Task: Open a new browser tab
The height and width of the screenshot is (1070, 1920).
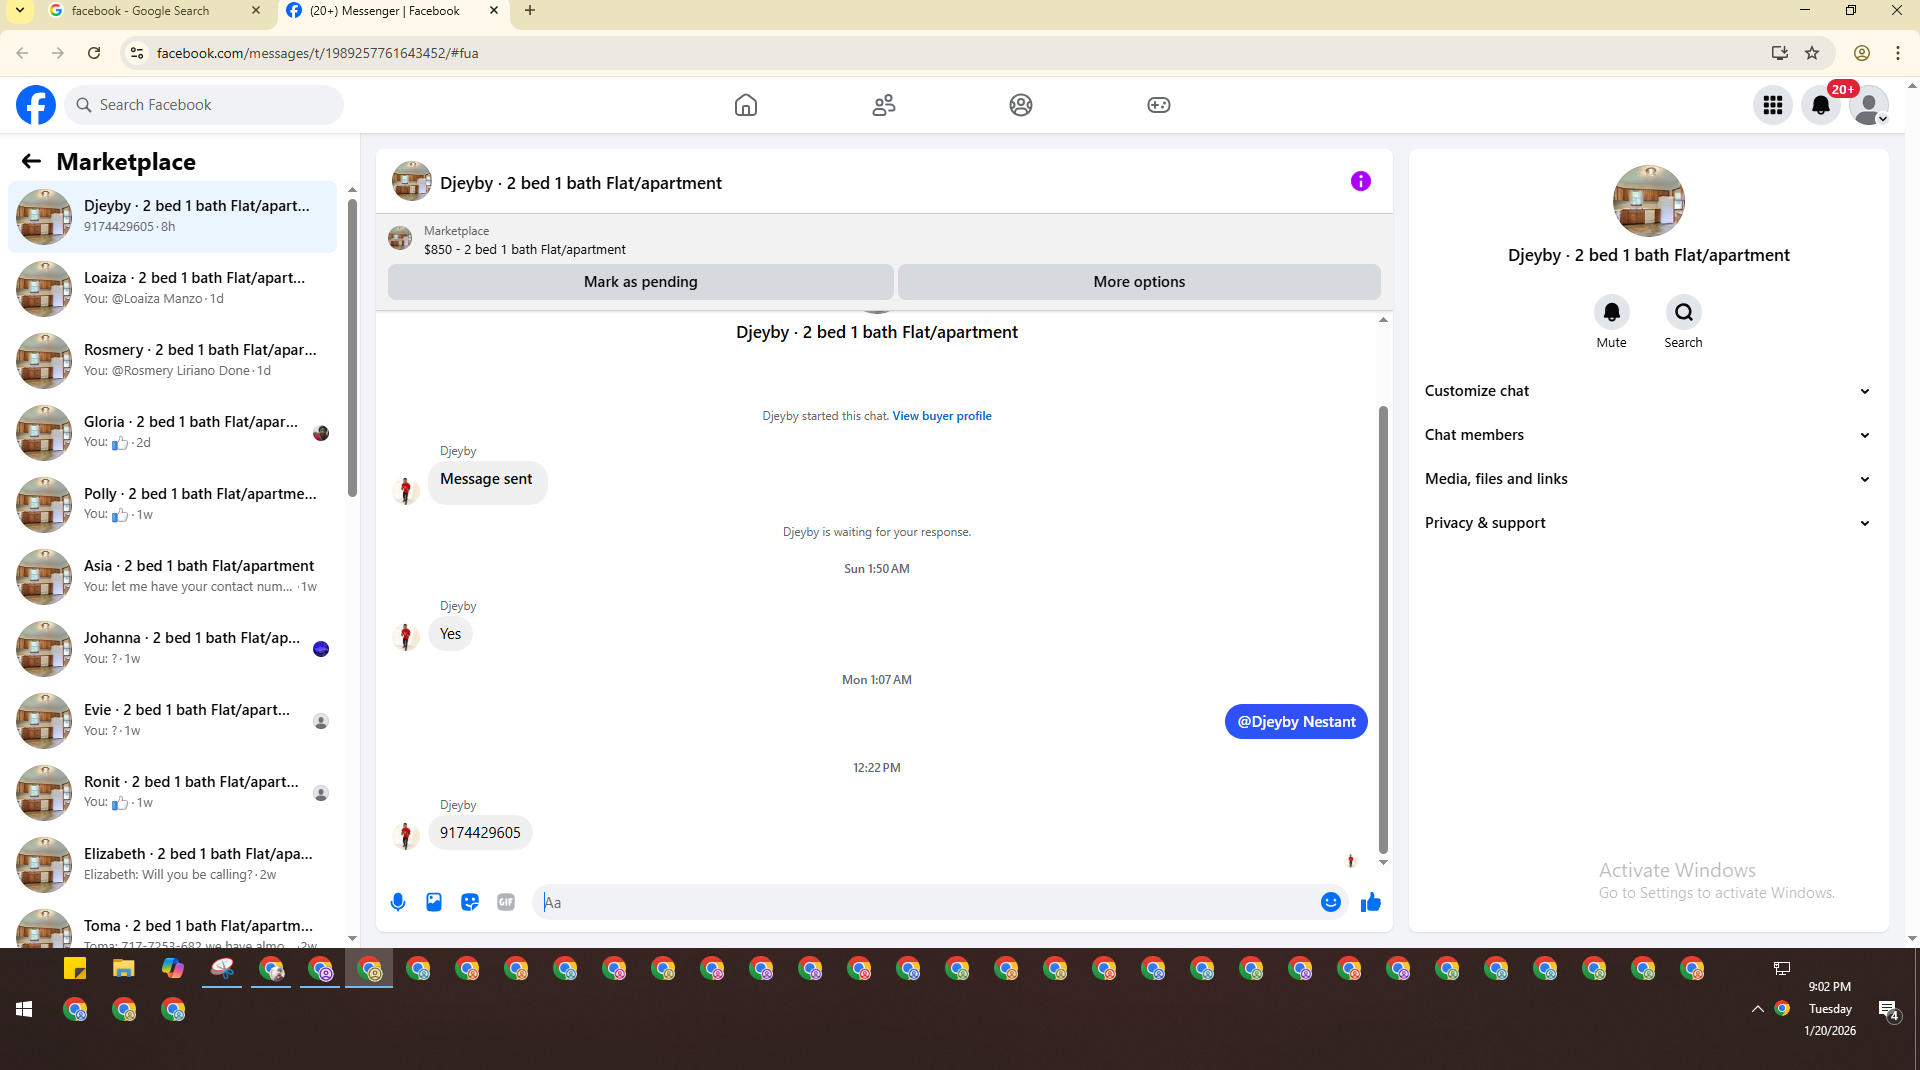Action: pos(530,11)
